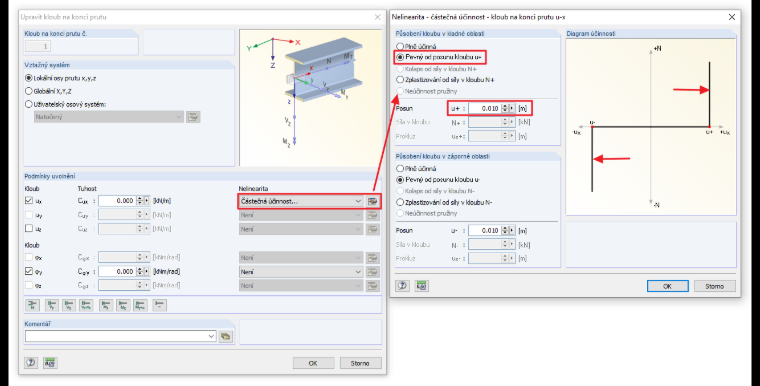Click the edit icon beside the Natočený combo

click(193, 117)
